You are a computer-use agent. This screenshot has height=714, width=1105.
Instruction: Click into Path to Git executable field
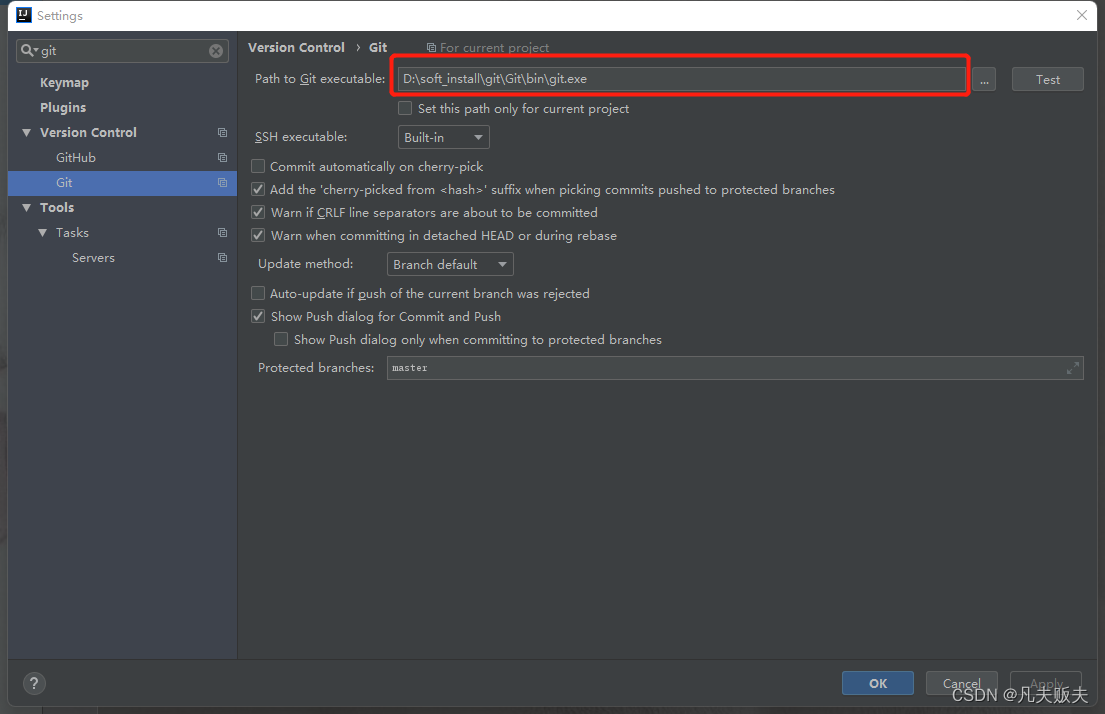click(x=681, y=79)
